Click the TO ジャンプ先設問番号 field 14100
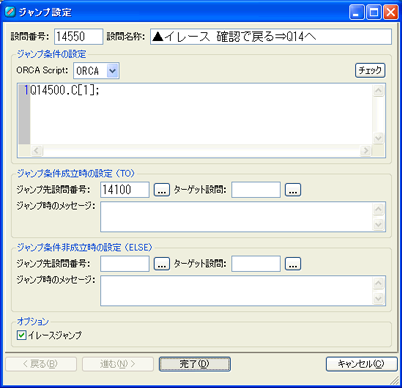402x388 pixels. click(125, 190)
